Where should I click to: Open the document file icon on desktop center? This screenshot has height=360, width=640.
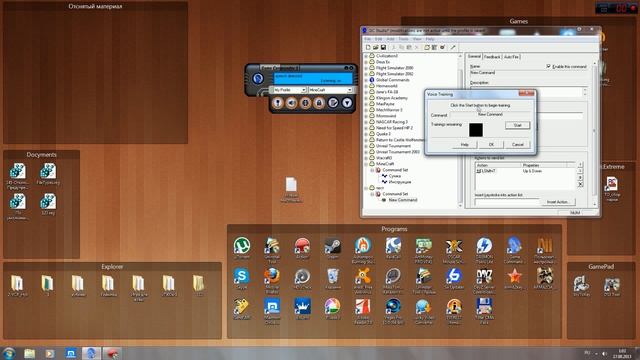click(x=291, y=190)
